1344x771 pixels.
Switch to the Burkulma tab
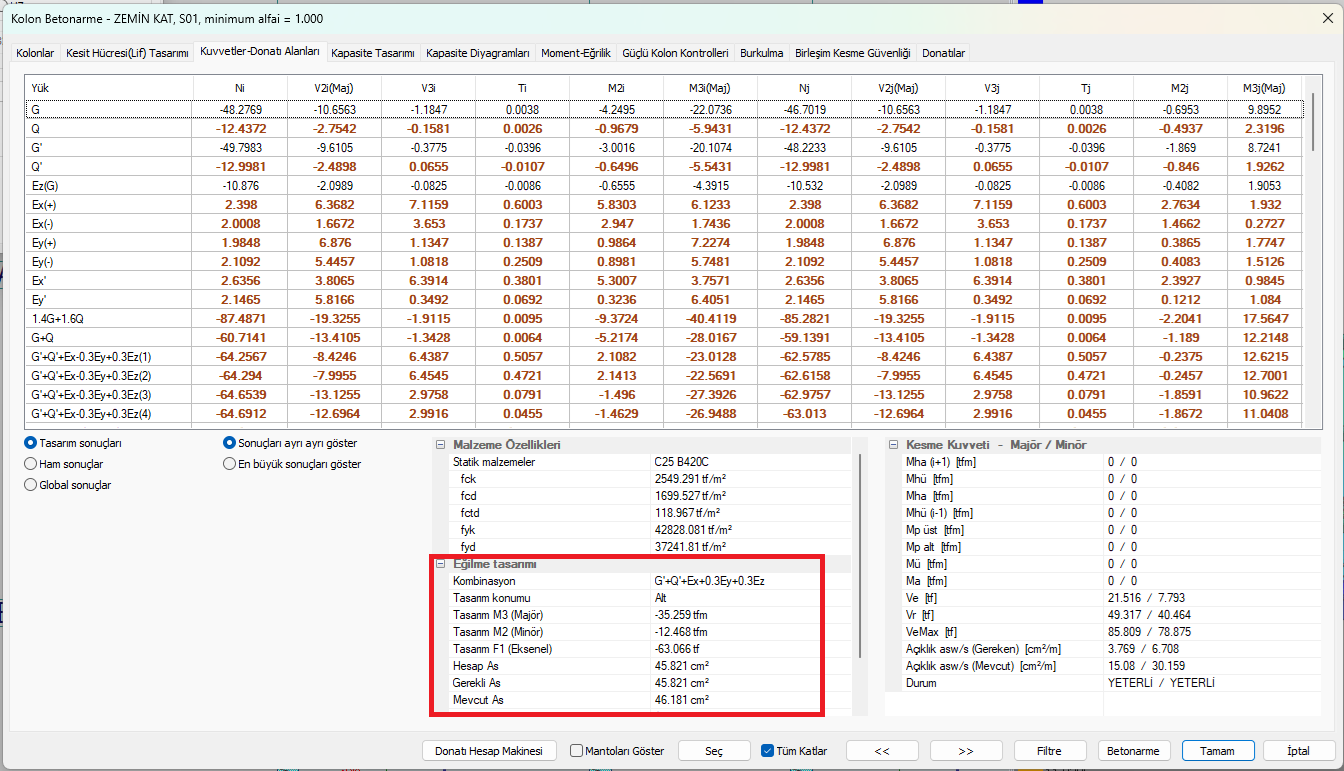[762, 53]
